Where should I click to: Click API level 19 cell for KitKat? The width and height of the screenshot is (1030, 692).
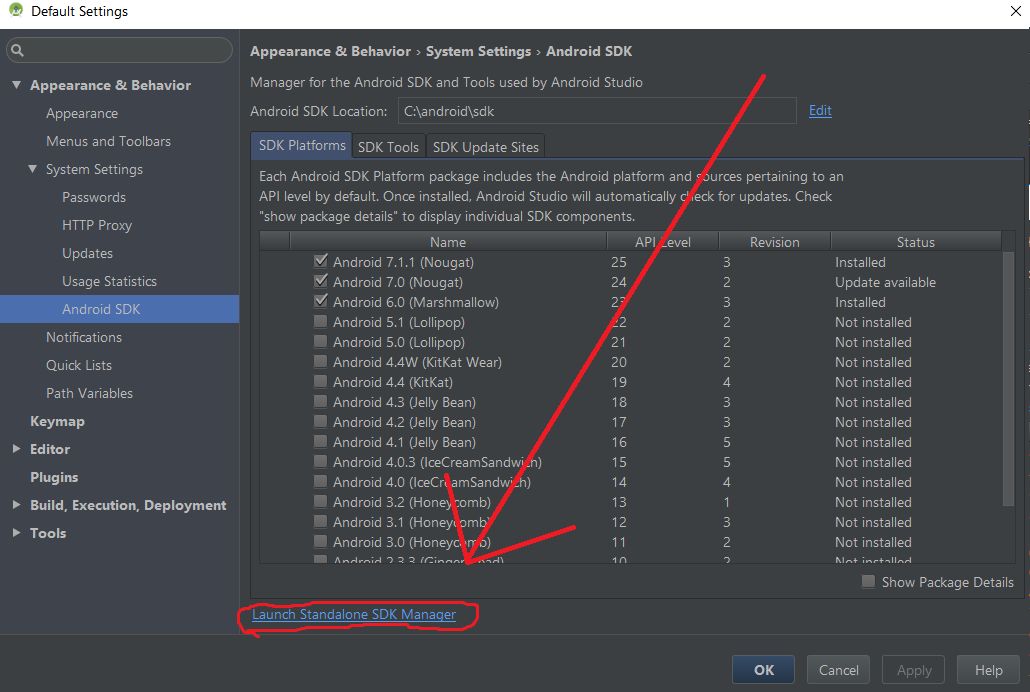pyautogui.click(x=619, y=382)
